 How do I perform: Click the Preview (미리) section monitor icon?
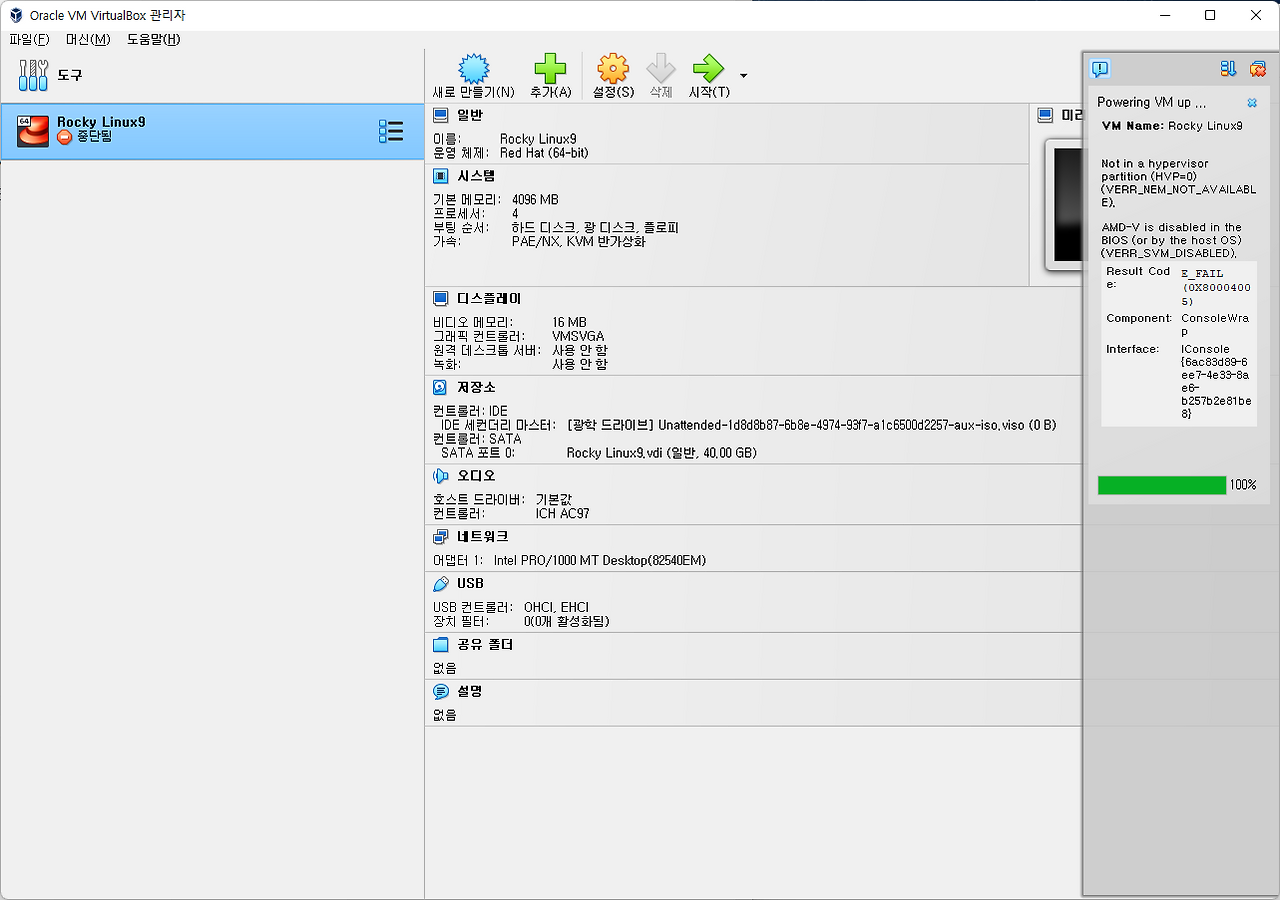[x=1045, y=115]
